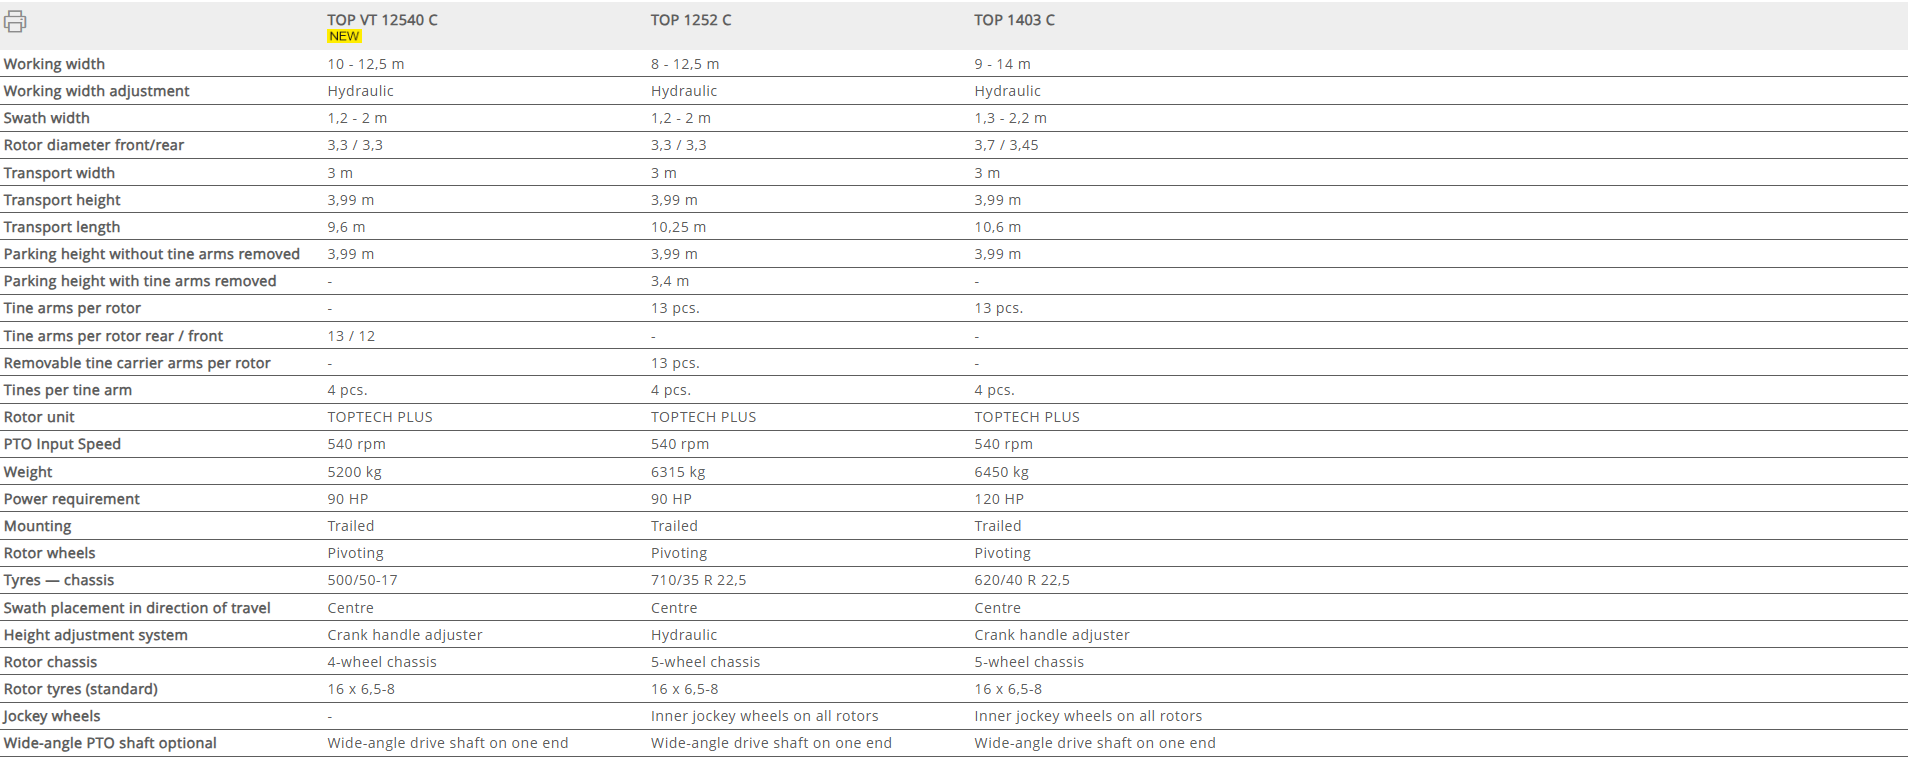Click the print icon above the table
Image resolution: width=1908 pixels, height=762 pixels.
click(x=15, y=21)
